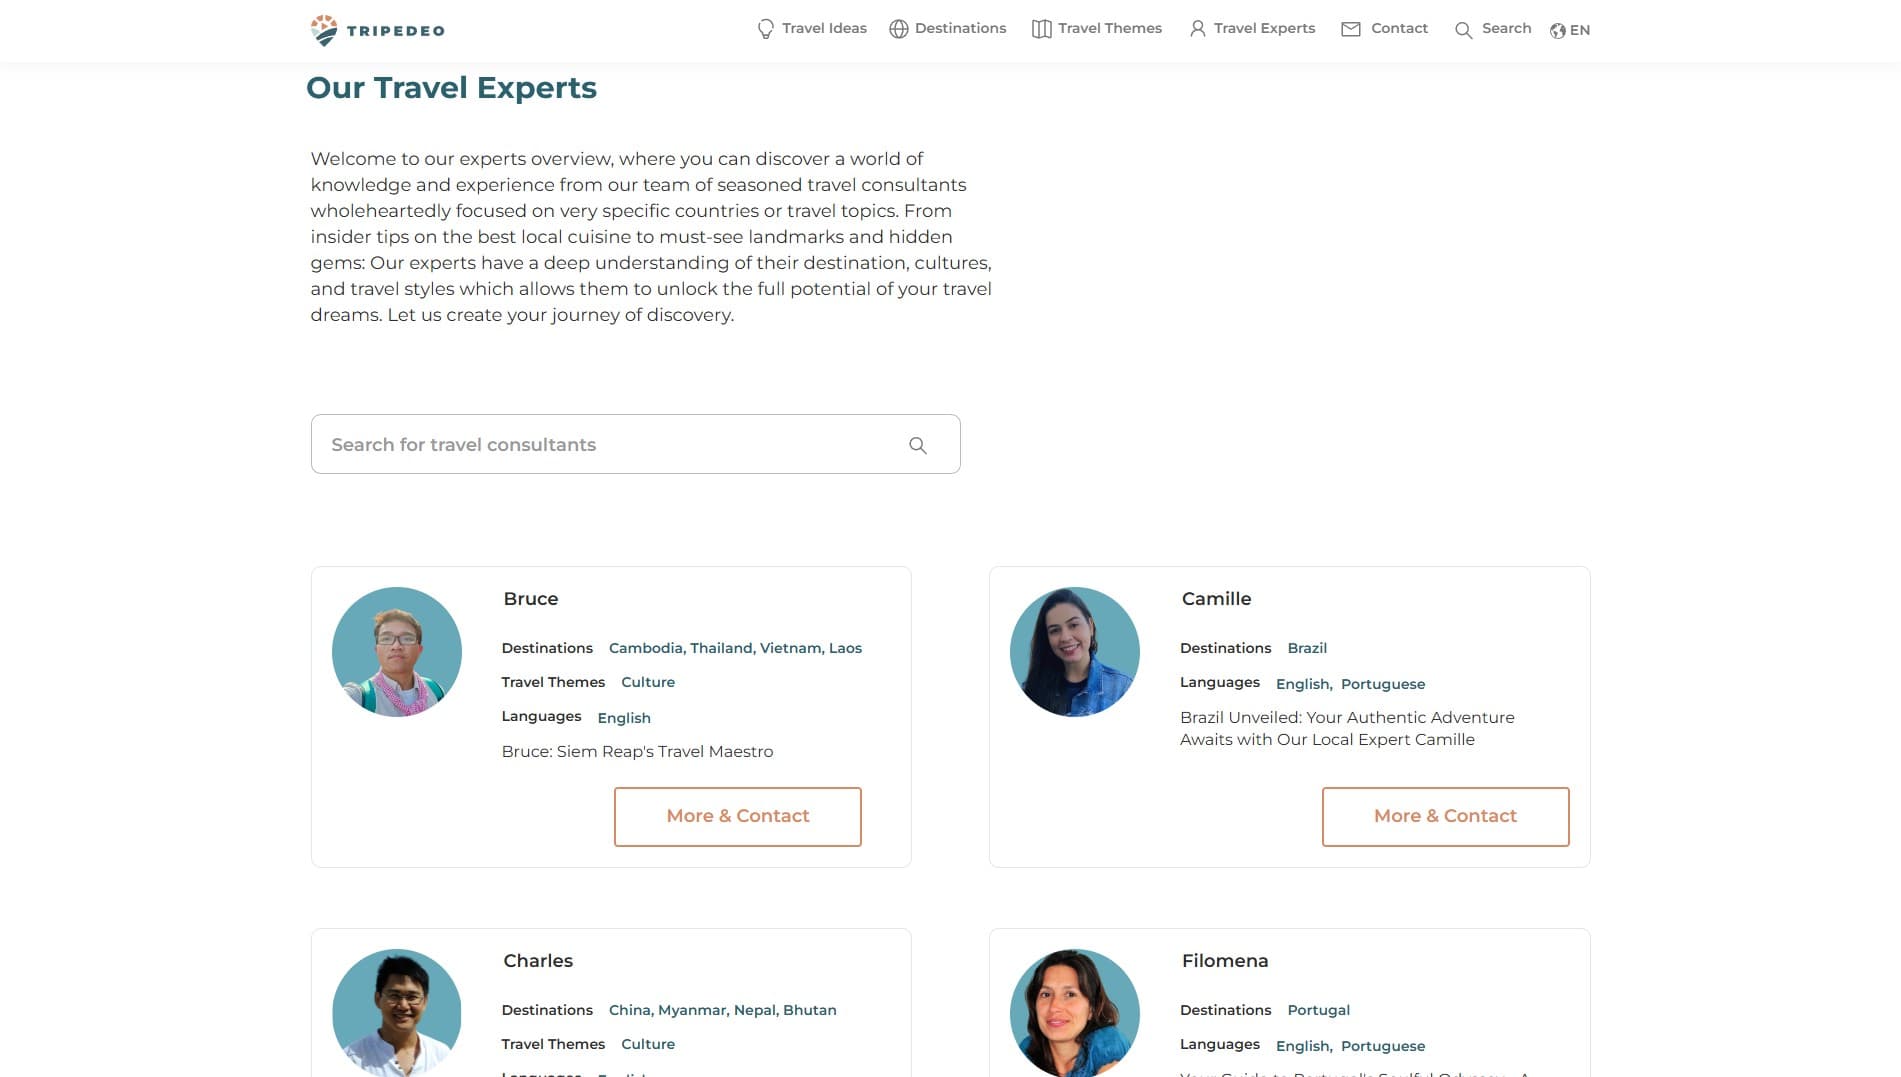Click Bruce's More & Contact button
Viewport: 1901px width, 1077px height.
point(737,816)
